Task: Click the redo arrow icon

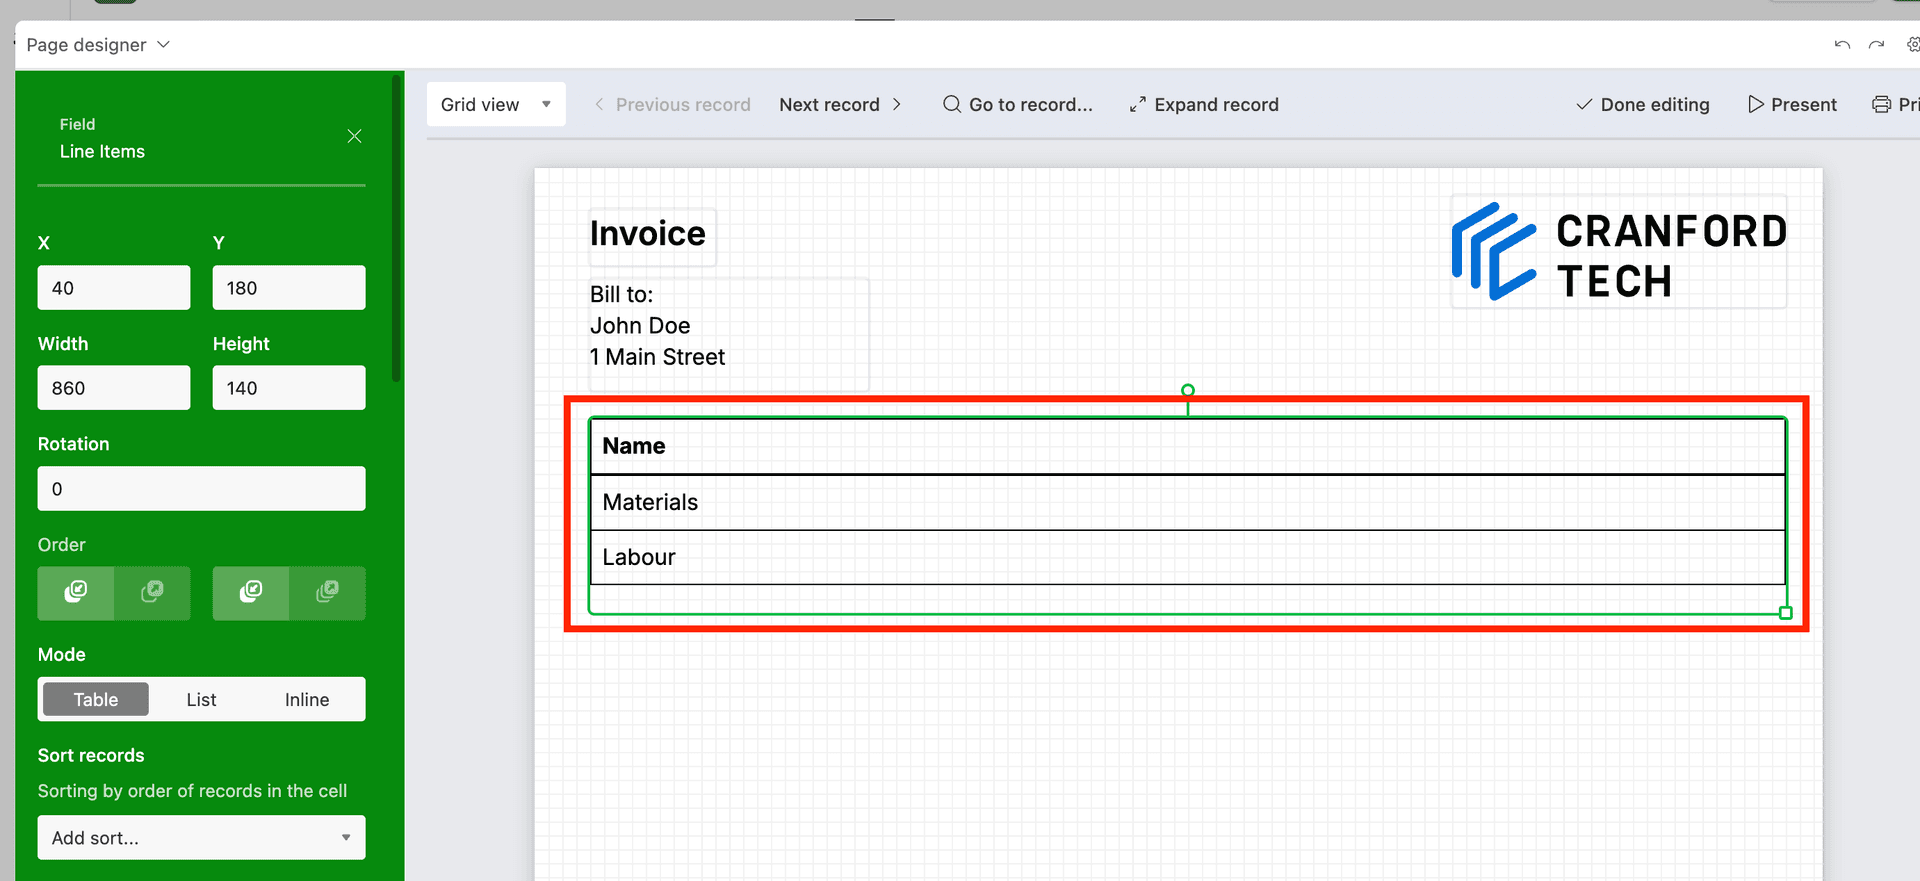Action: pos(1877,45)
